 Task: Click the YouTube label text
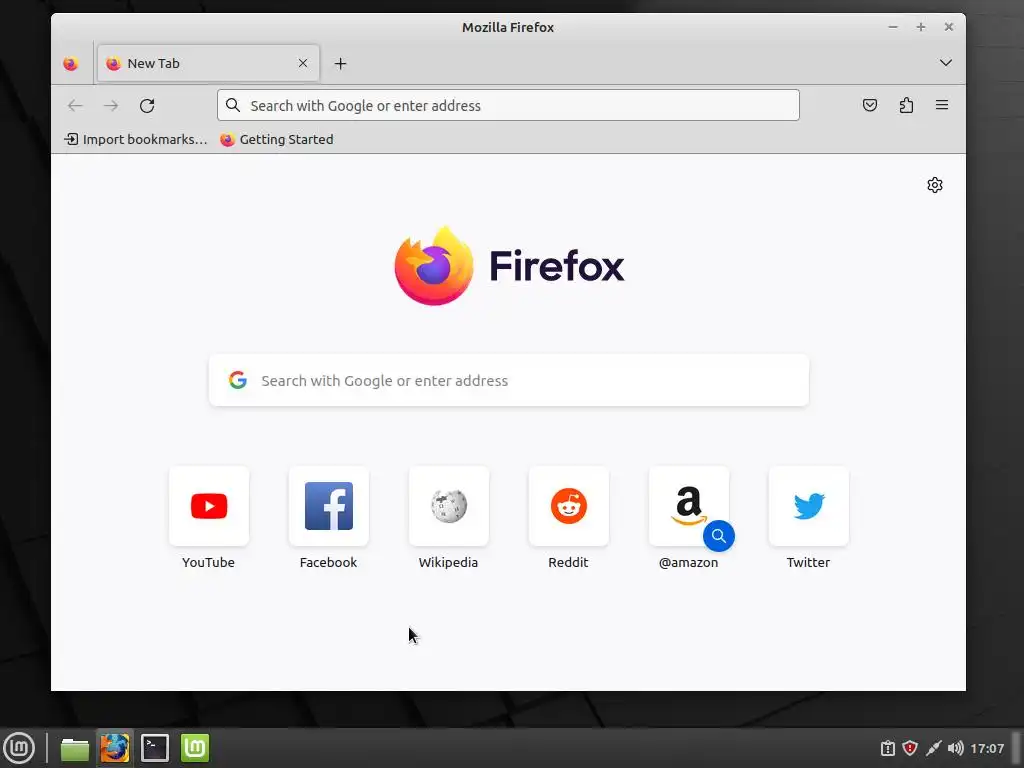[x=208, y=562]
